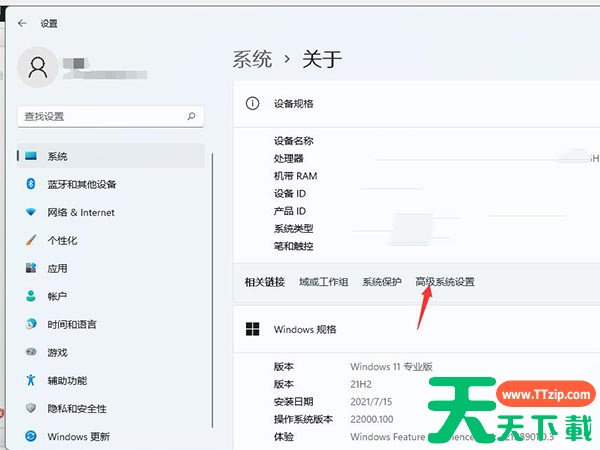This screenshot has height=450, width=600.
Task: Click the 处理器 label
Action: [289, 158]
